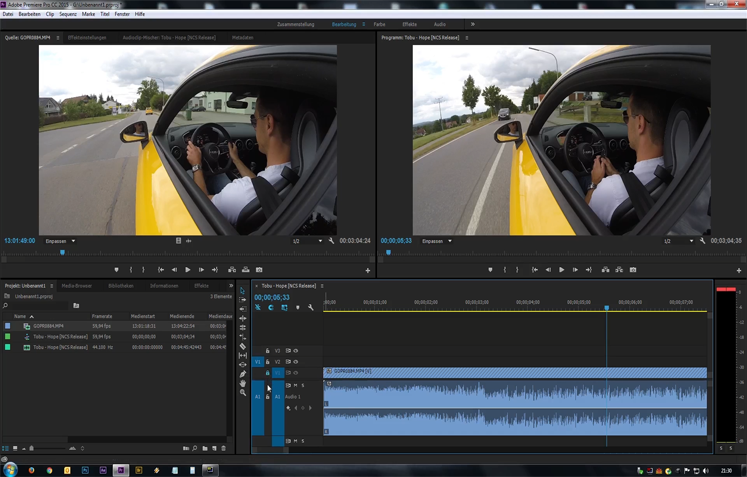Open the Sequenz menu
The height and width of the screenshot is (477, 747).
click(68, 14)
